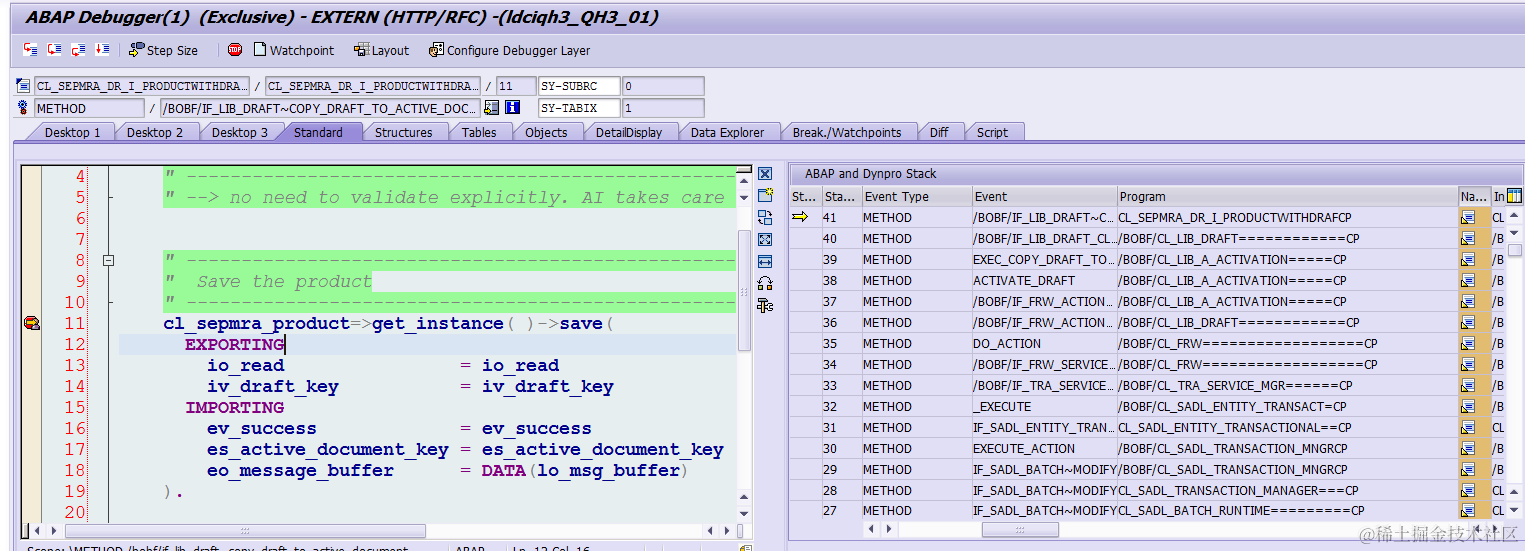
Task: Click the navigation icon in stack row 30
Action: [x=1468, y=448]
